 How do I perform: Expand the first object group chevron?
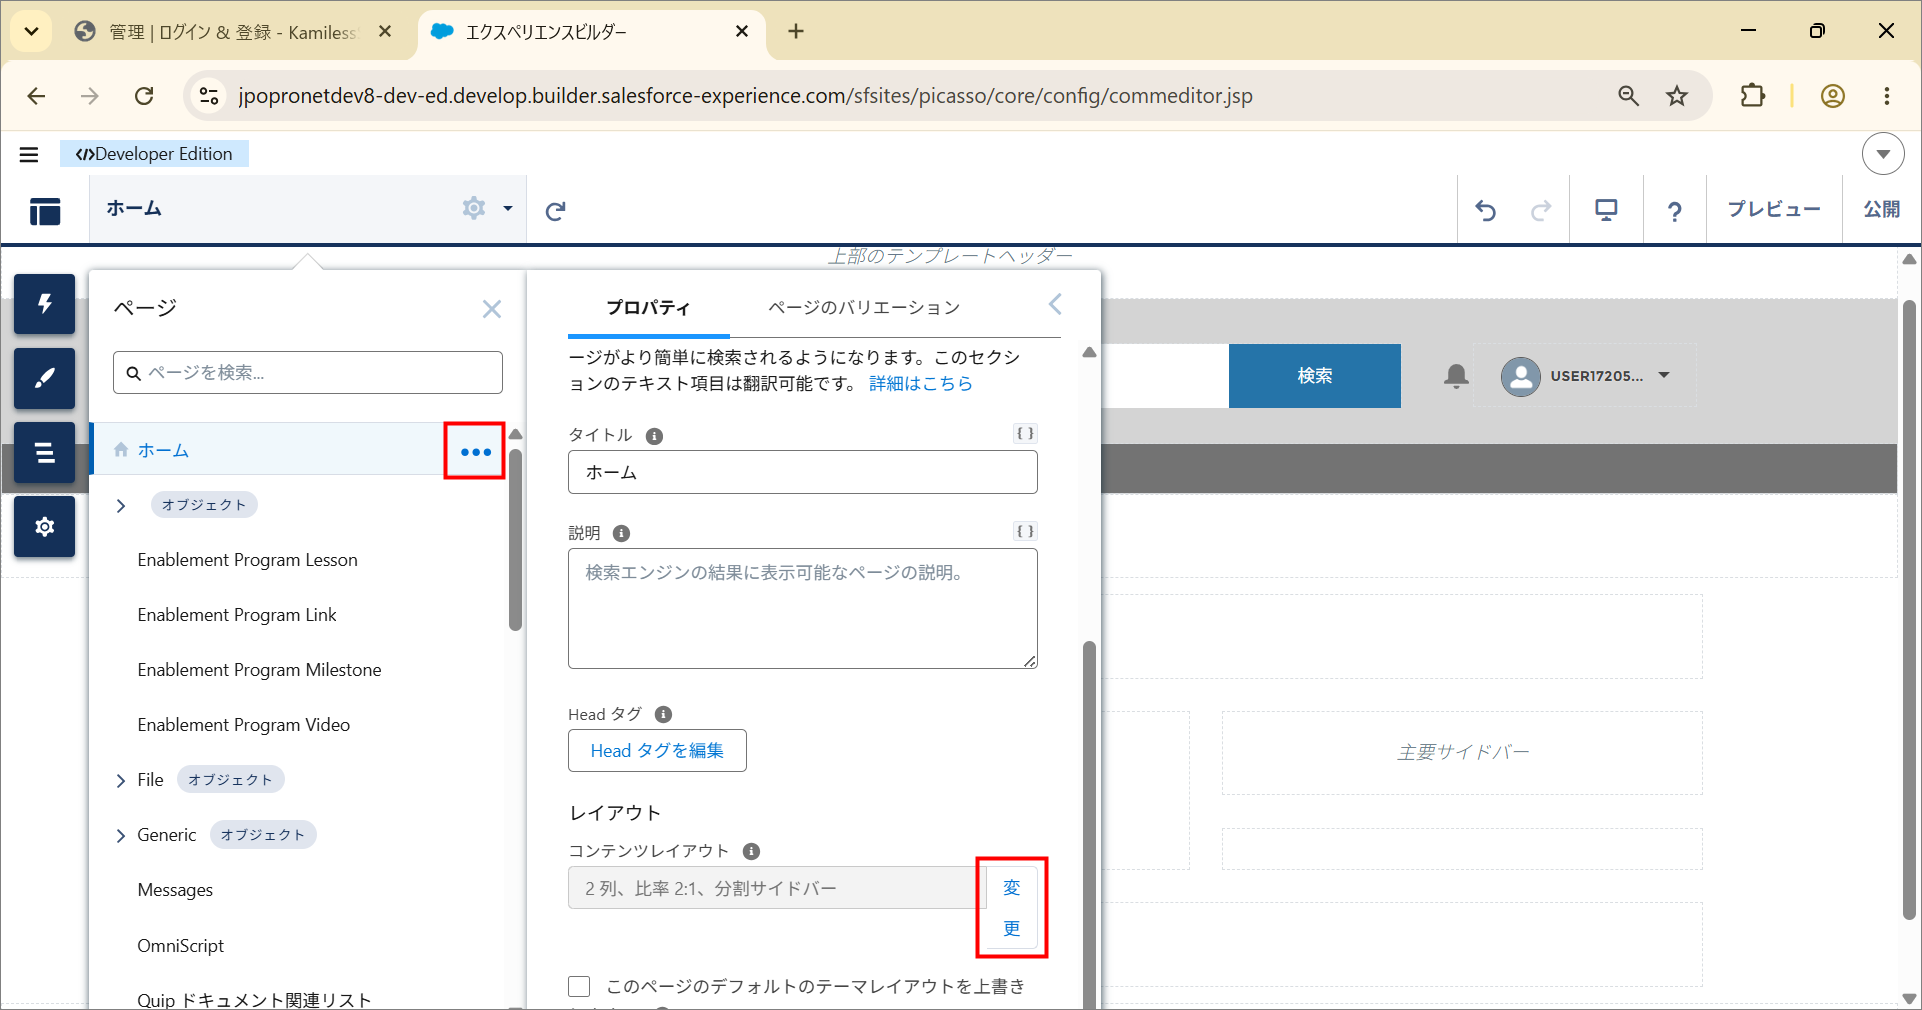(x=121, y=506)
